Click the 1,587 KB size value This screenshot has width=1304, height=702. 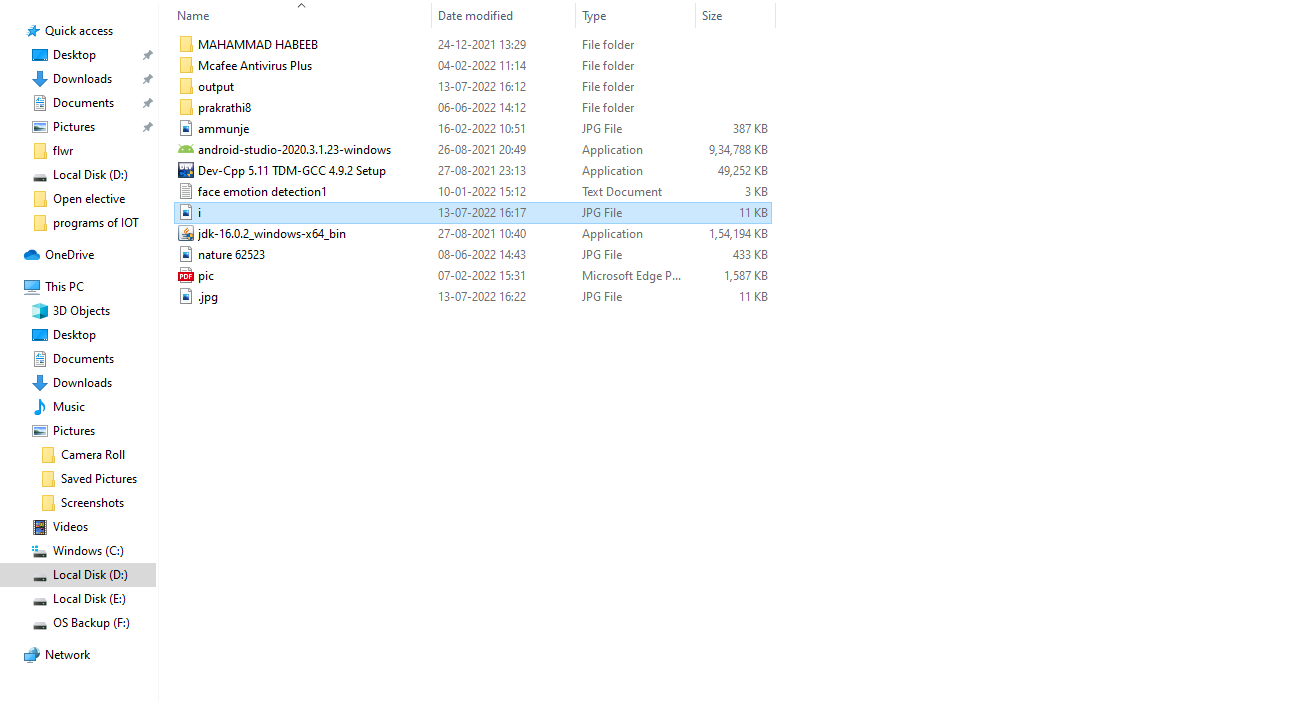[x=746, y=275]
